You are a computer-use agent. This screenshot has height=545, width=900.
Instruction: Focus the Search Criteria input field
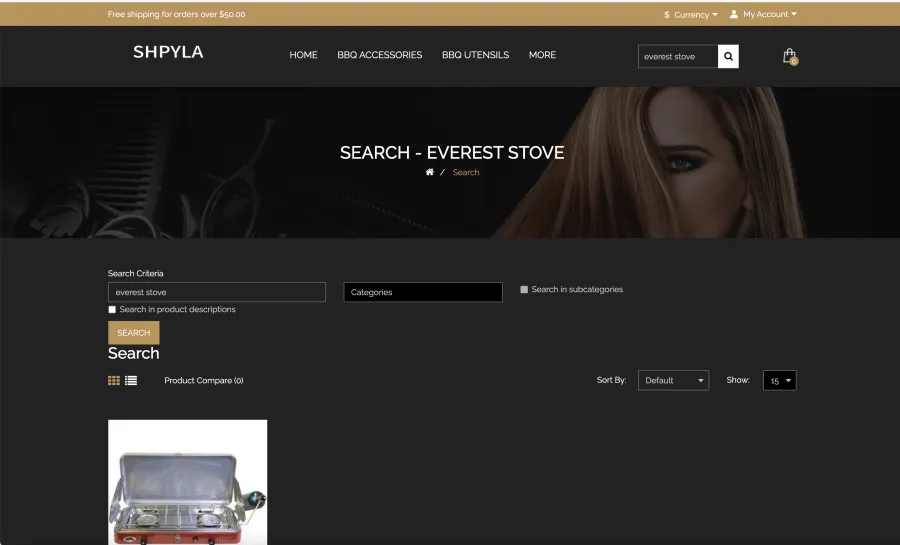[x=217, y=292]
